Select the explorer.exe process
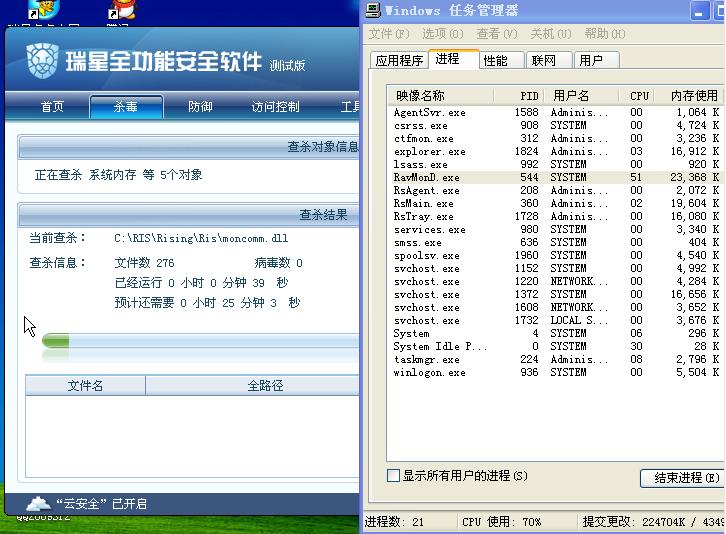The height and width of the screenshot is (534, 726). (x=556, y=151)
